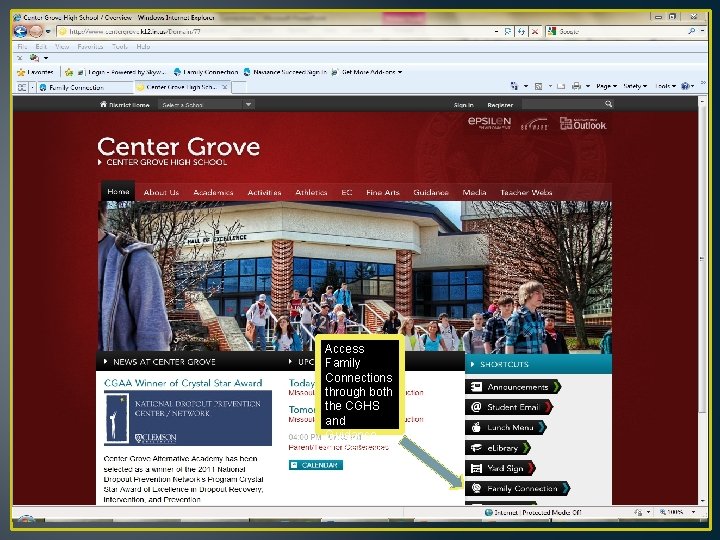Click the browser Forward arrow button
720x540 pixels.
click(36, 31)
